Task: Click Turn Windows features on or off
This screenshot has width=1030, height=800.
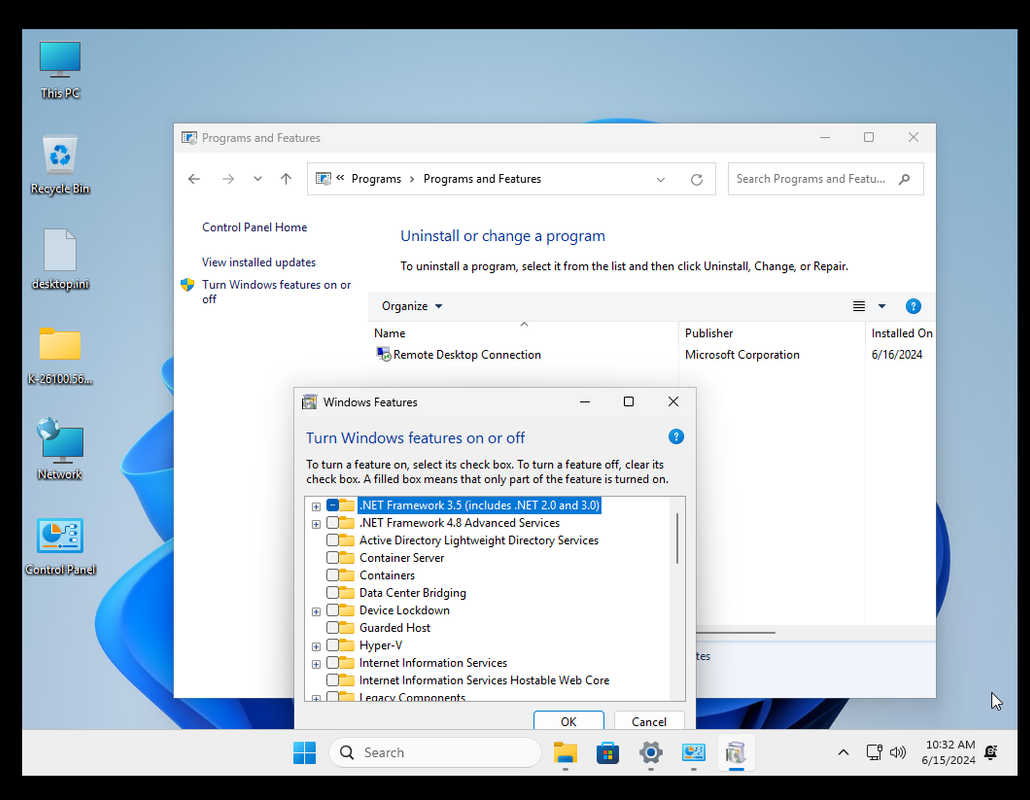Action: click(x=277, y=292)
